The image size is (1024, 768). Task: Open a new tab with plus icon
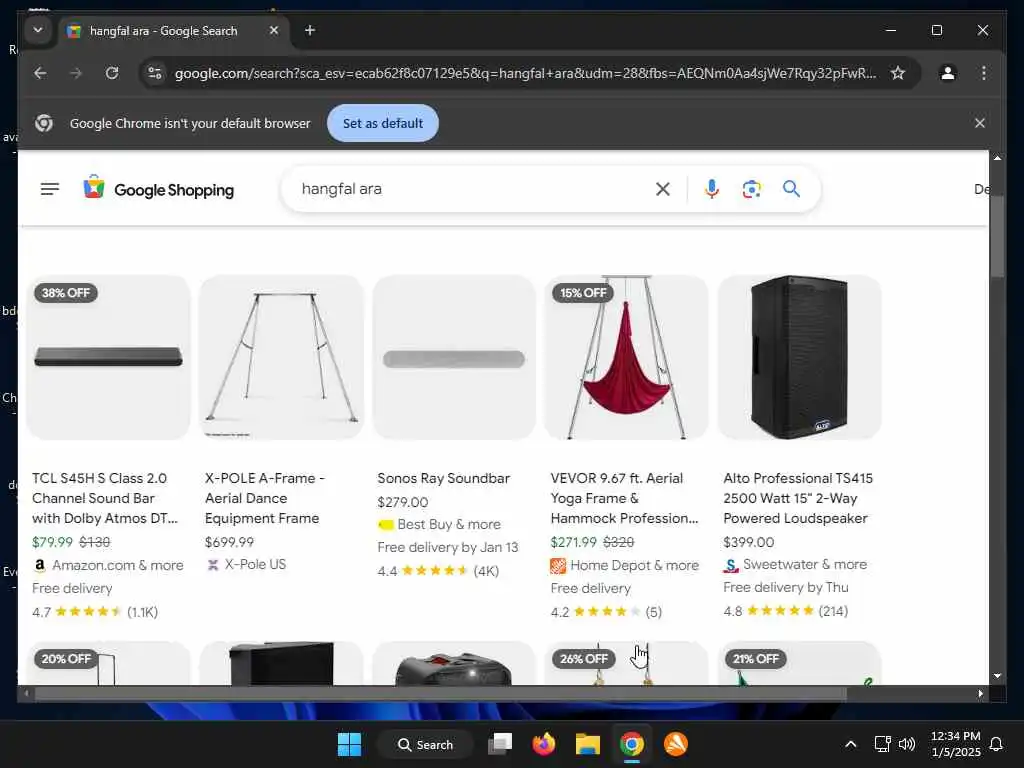310,30
